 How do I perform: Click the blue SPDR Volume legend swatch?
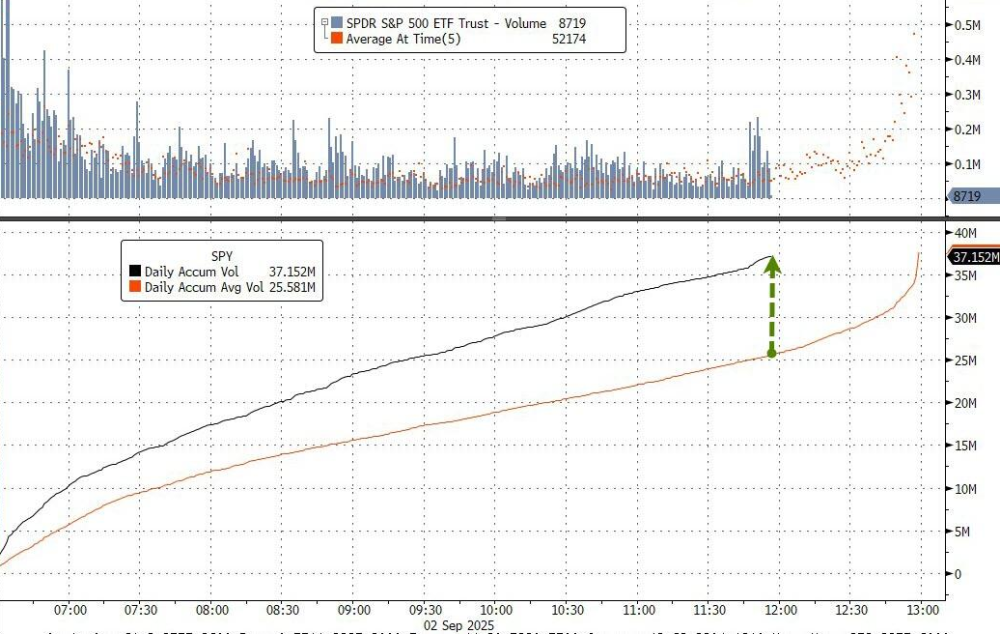(337, 22)
